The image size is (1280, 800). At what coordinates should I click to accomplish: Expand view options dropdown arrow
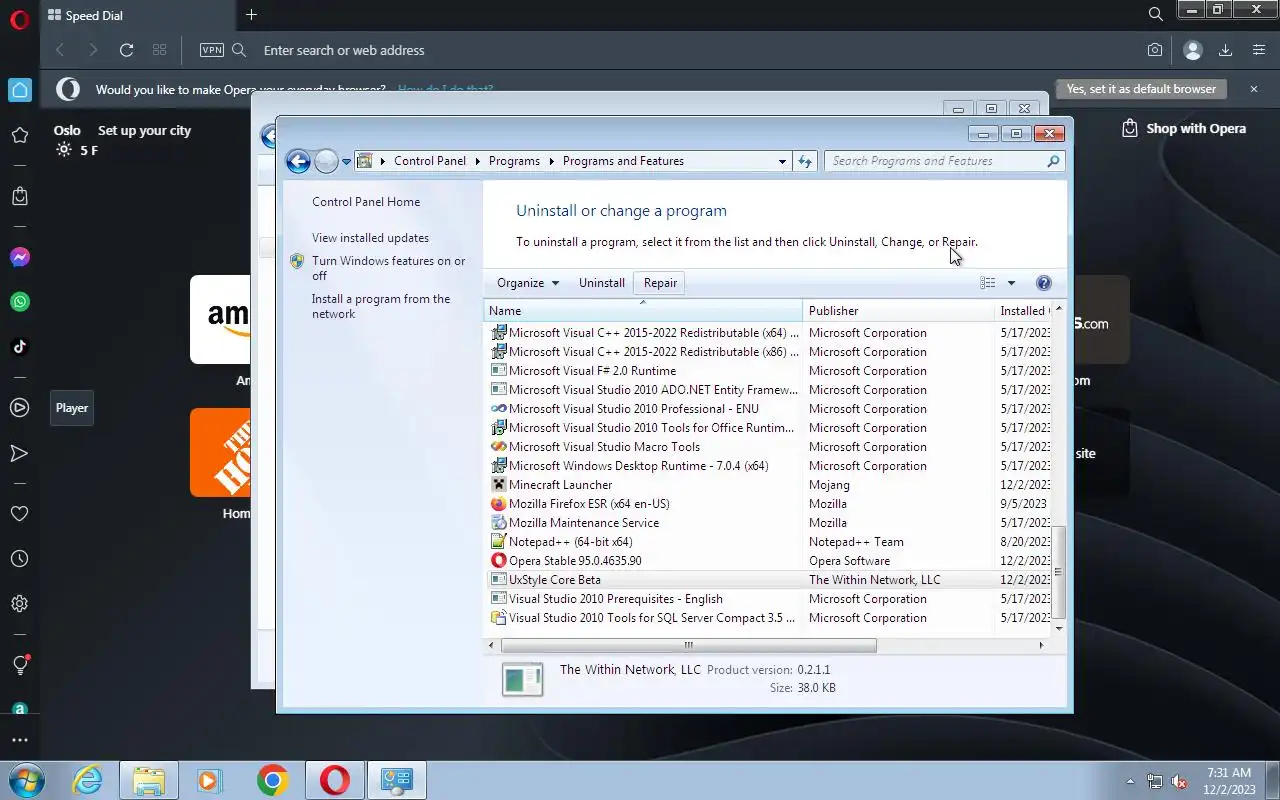[x=1011, y=283]
